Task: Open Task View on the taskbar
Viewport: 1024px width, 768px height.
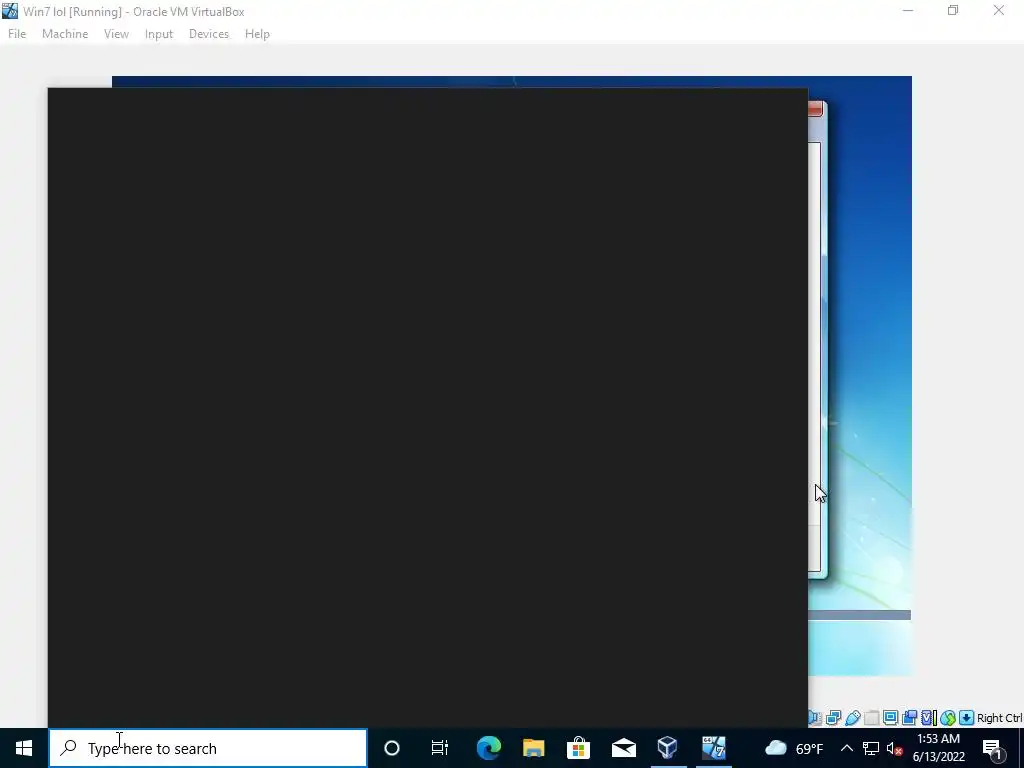Action: tap(440, 748)
